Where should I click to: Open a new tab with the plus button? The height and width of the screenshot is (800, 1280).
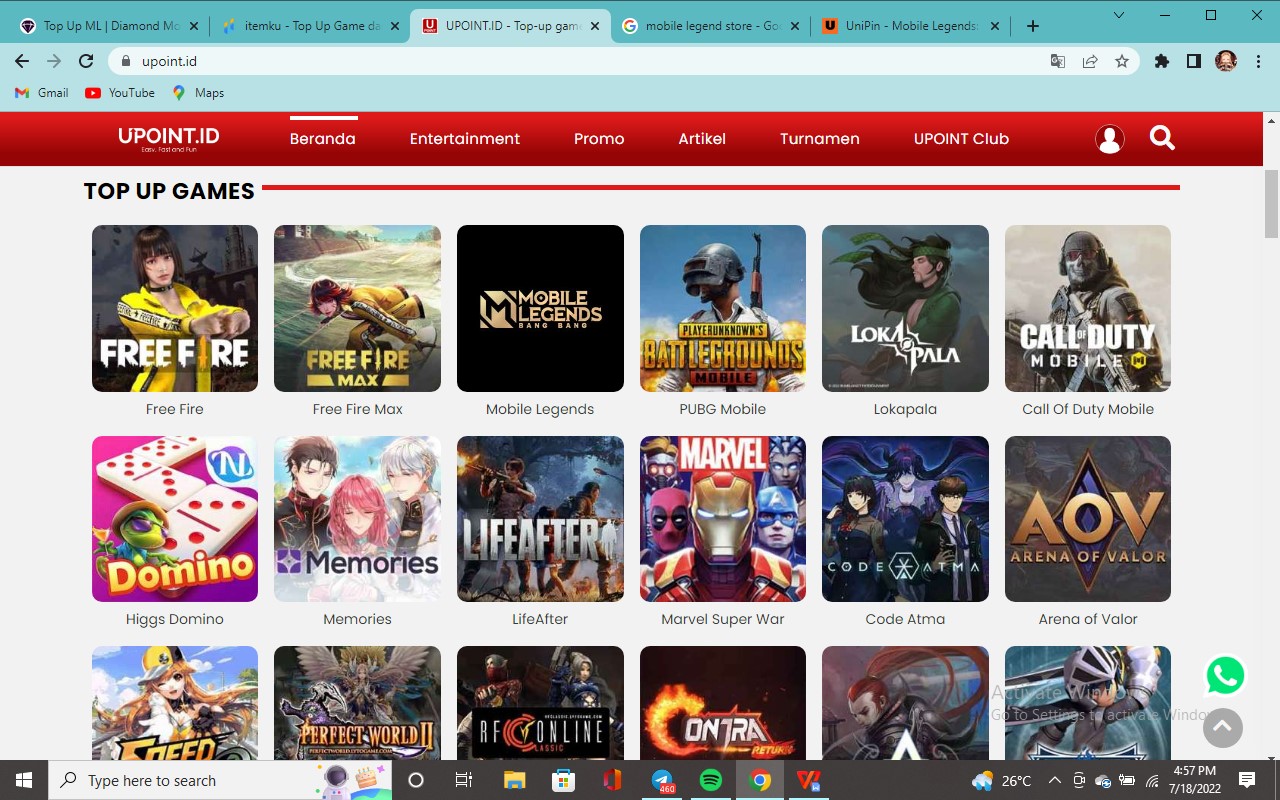1033,26
